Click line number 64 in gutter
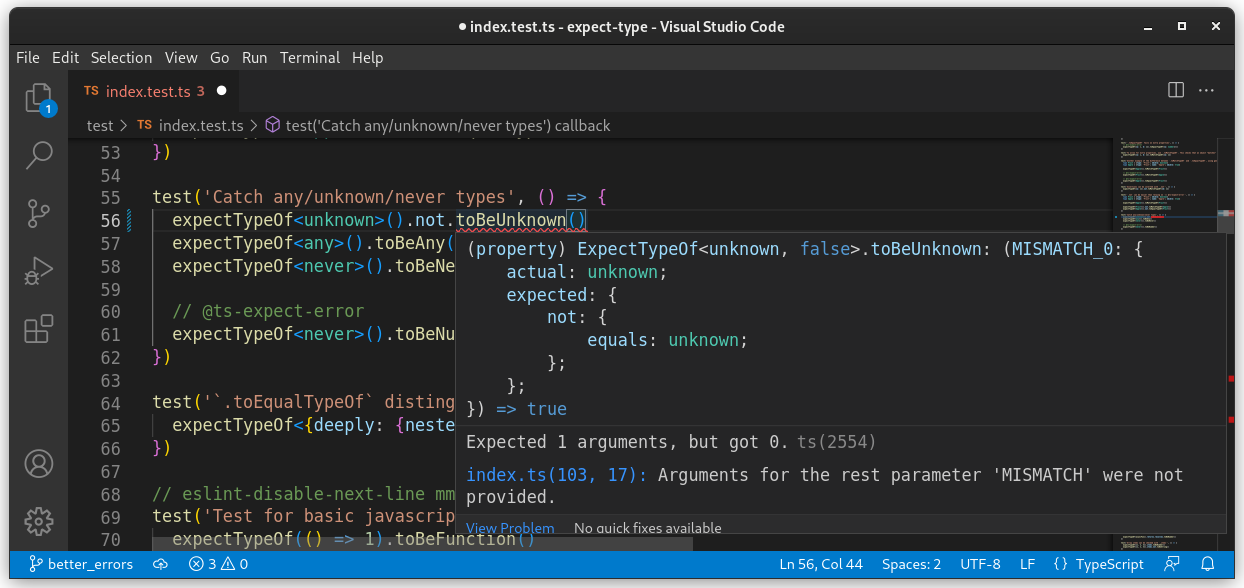The height and width of the screenshot is (588, 1244). [111, 403]
